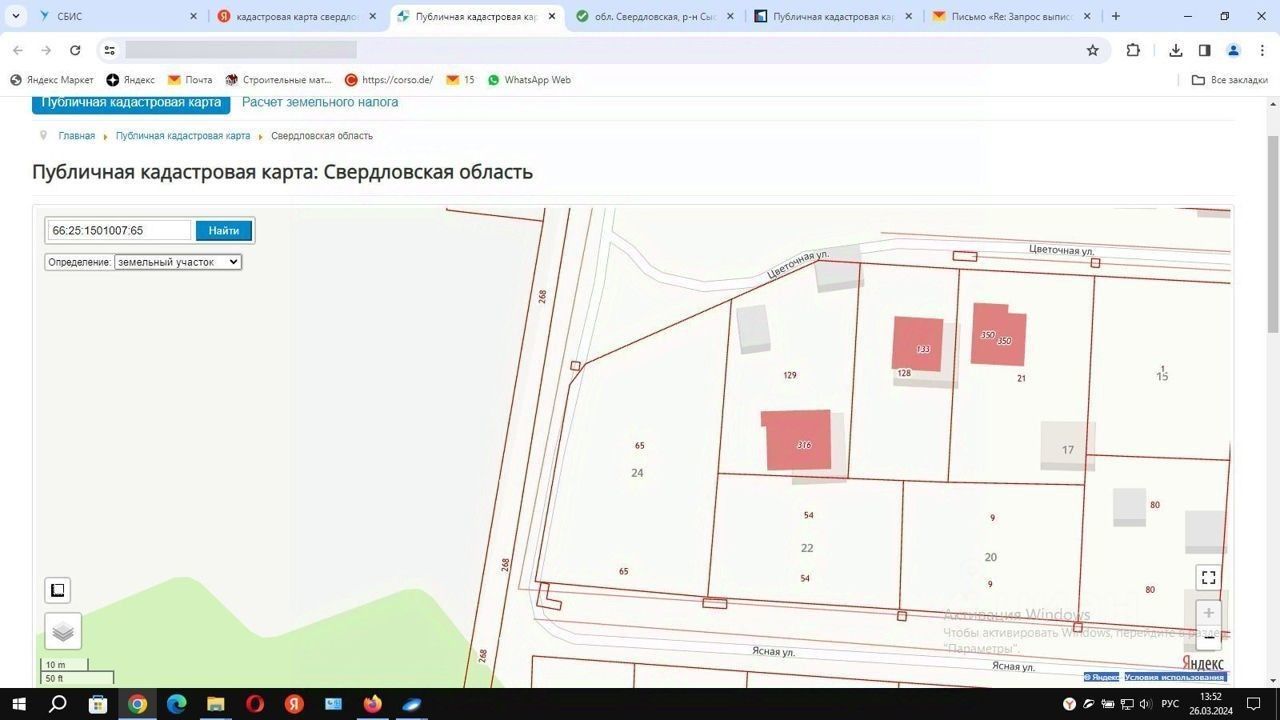Close the СБИС tab
Image resolution: width=1280 pixels, height=720 pixels.
193,16
